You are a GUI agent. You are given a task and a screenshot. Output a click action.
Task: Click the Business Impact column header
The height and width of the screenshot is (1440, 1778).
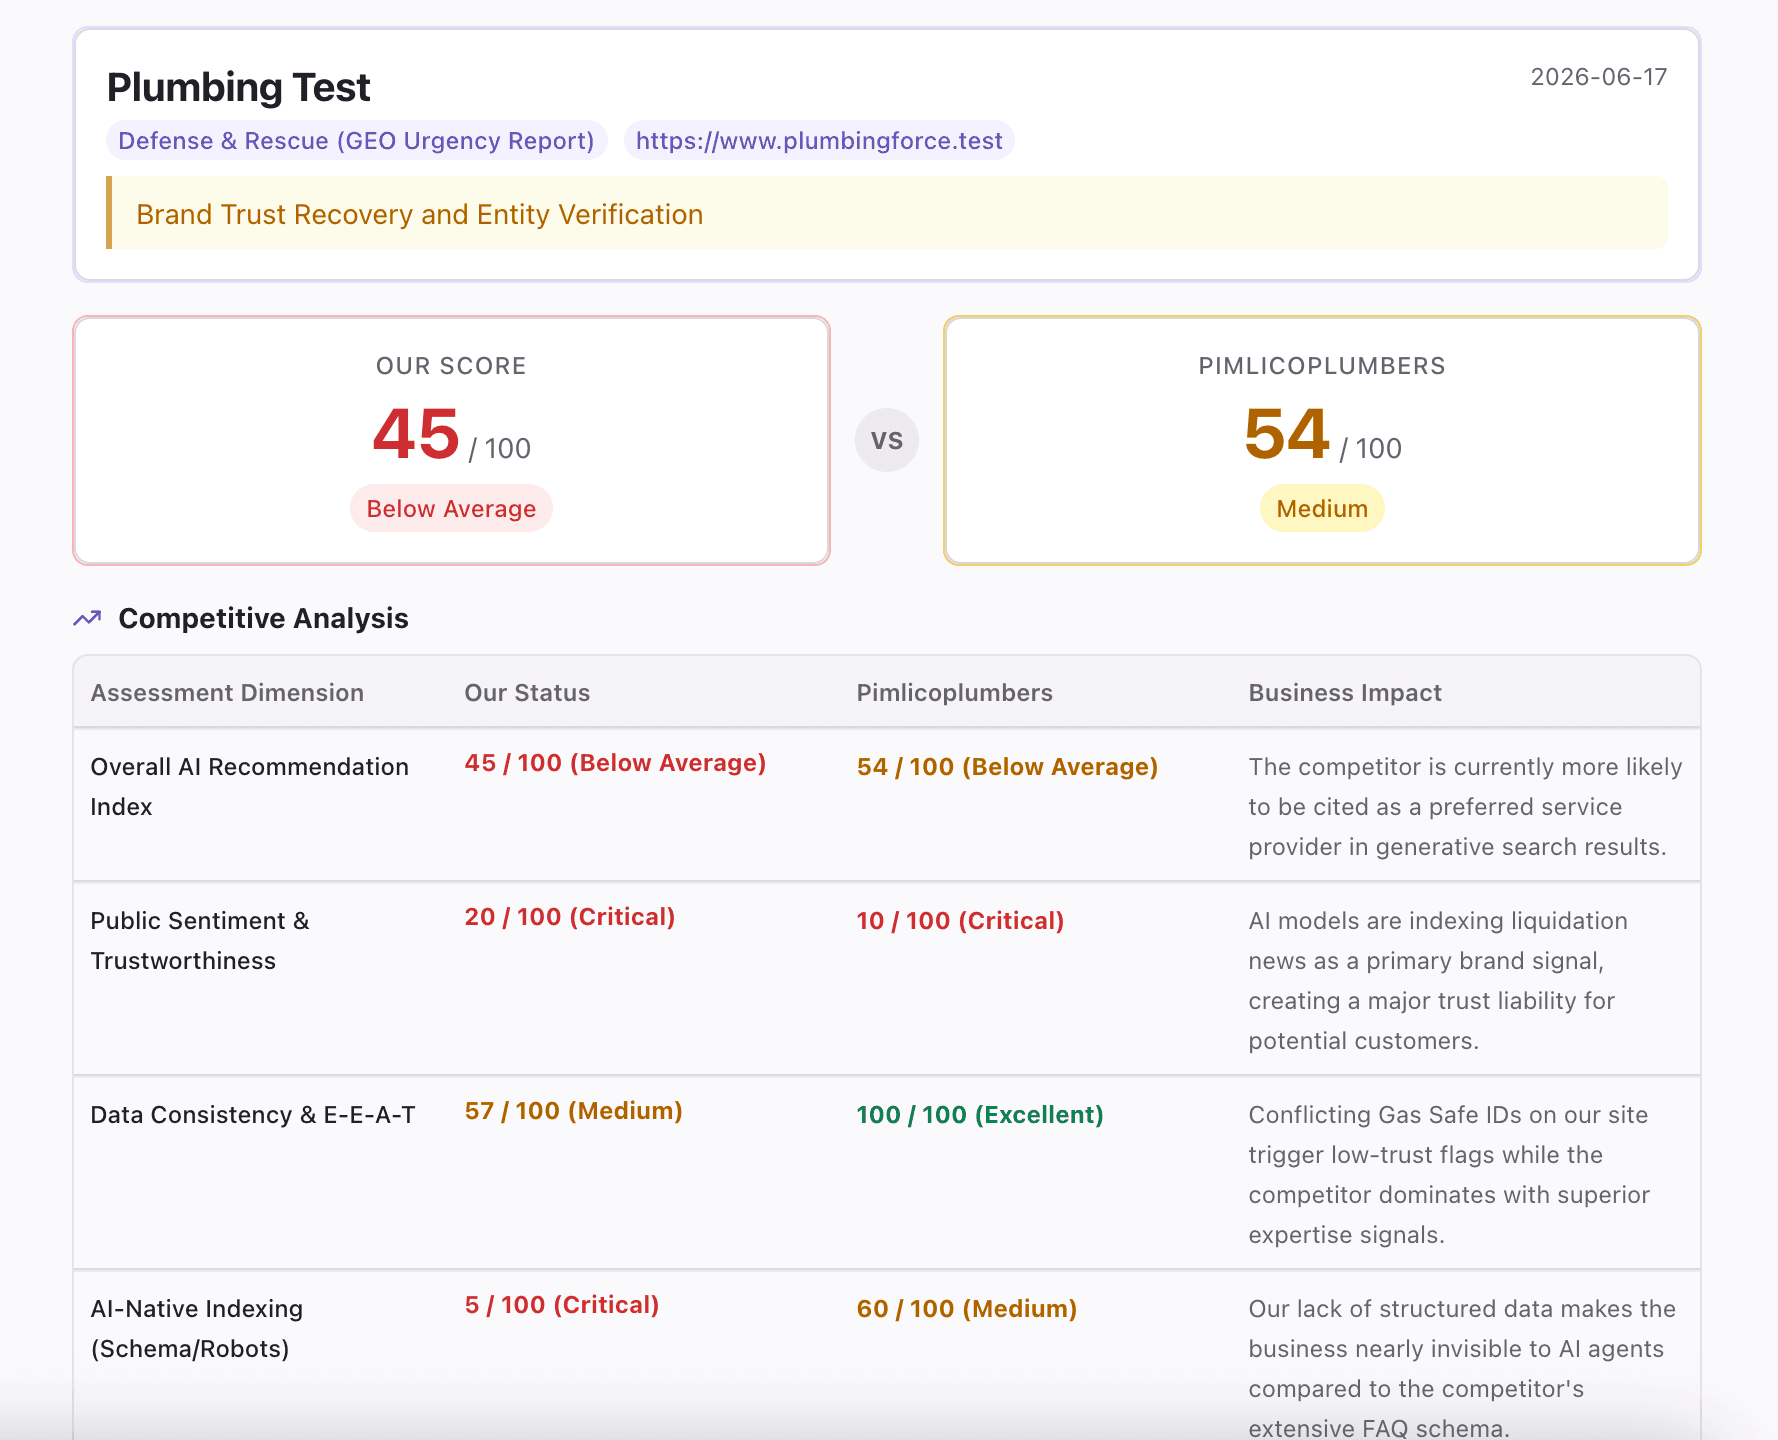[1344, 693]
